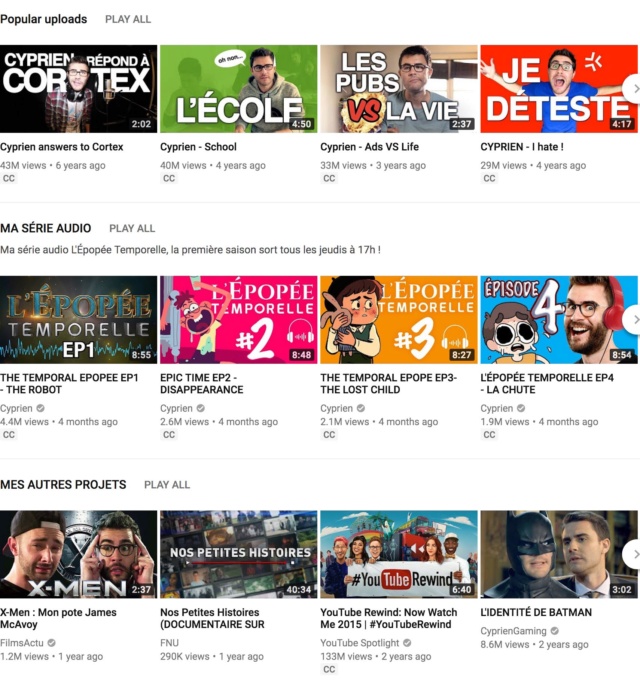Click CC badge under EP4 - LA CHUTE

pos(489,435)
